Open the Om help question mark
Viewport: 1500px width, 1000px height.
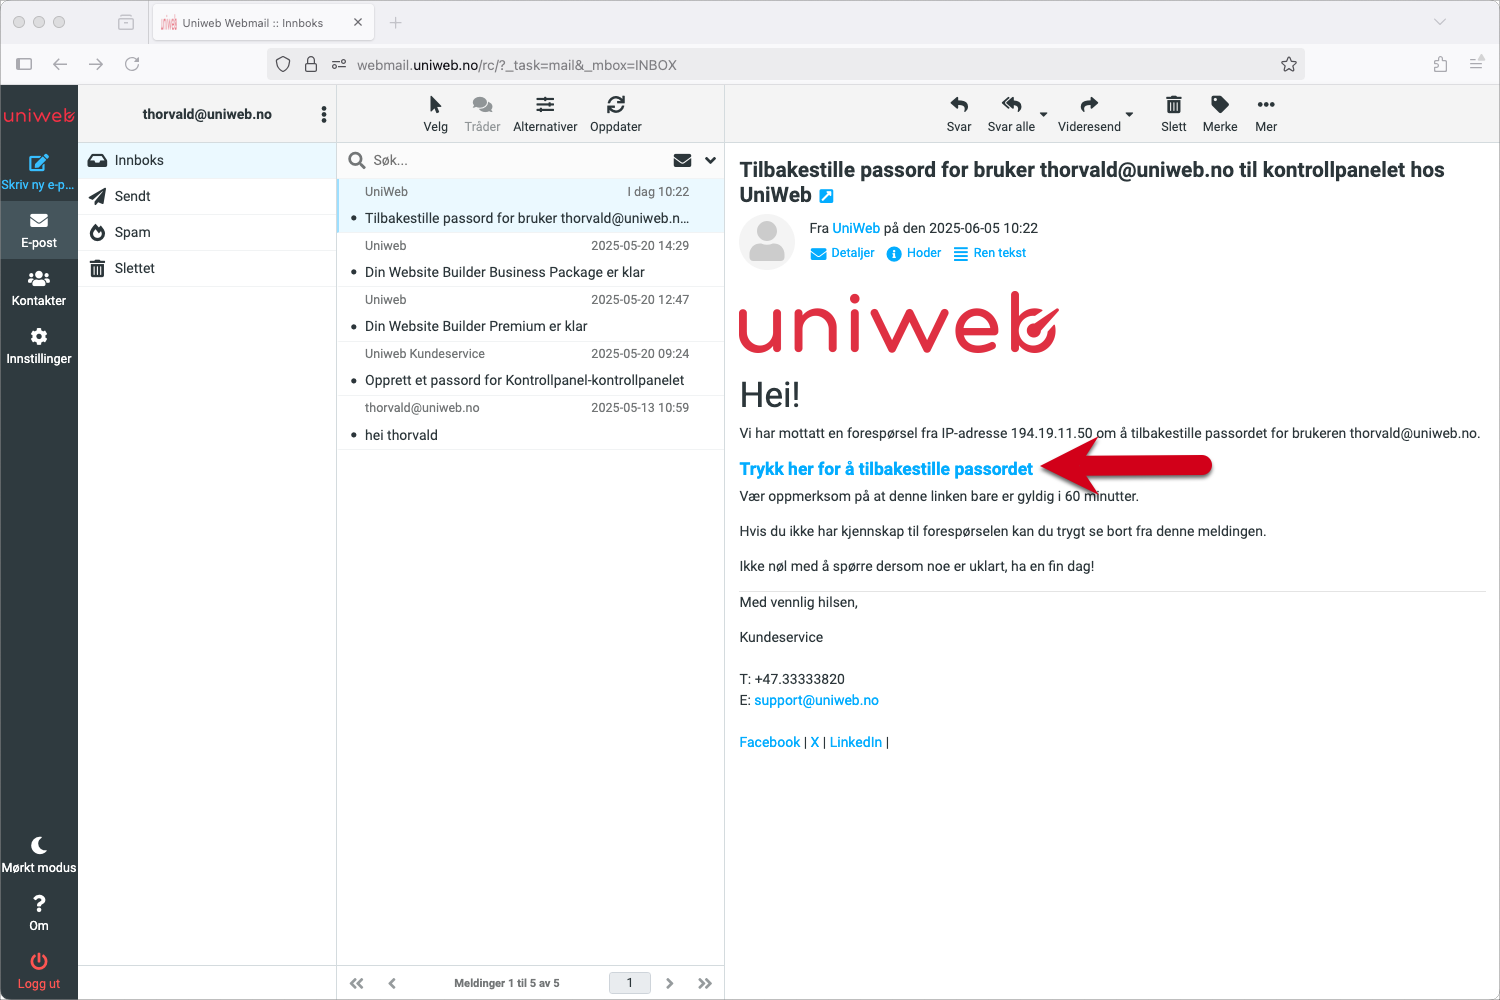point(38,913)
